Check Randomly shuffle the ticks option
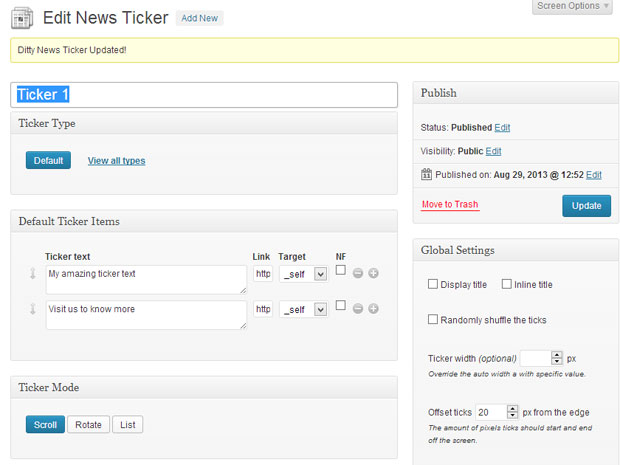Screen dimensions: 620x465 point(433,319)
